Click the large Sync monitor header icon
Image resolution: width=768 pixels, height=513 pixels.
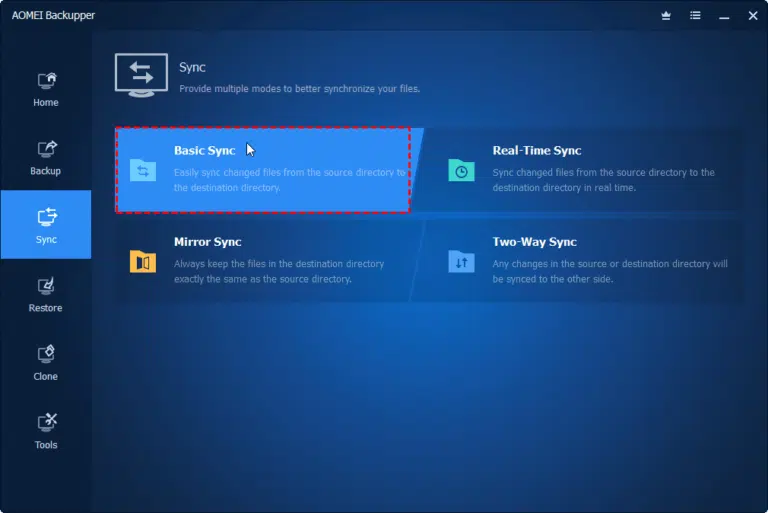click(x=142, y=75)
